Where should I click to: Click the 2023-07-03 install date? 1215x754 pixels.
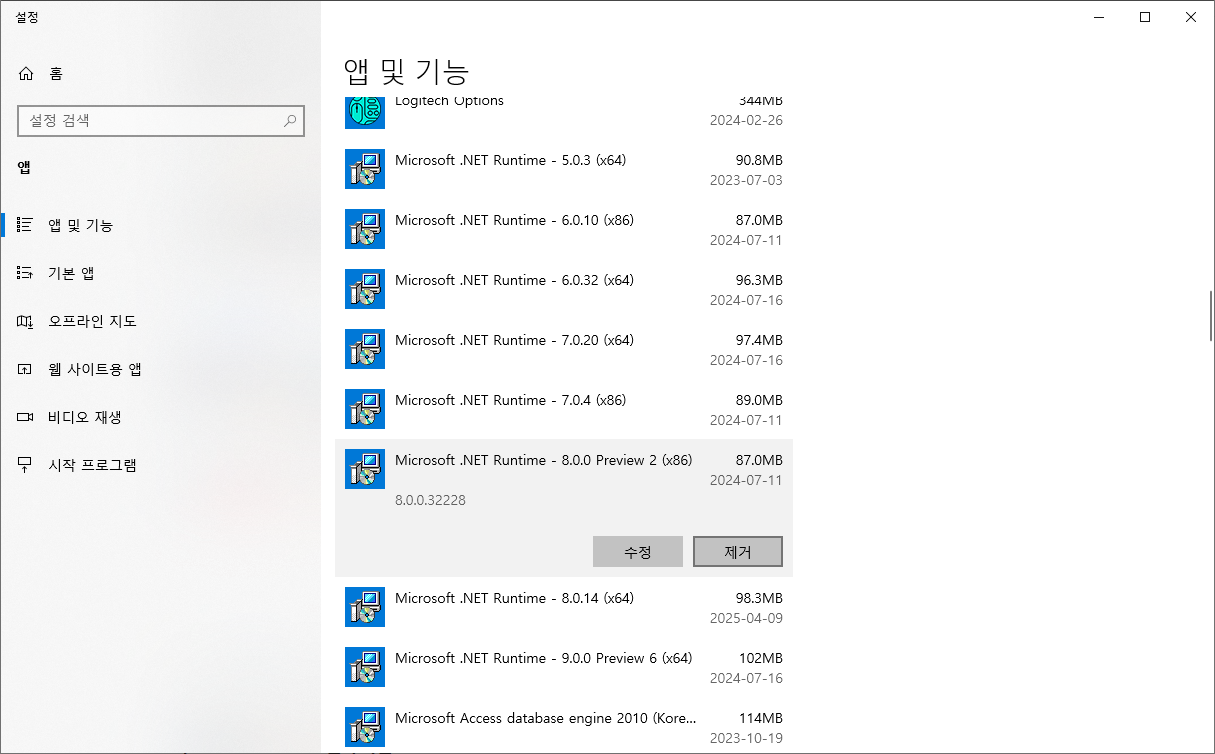(746, 180)
